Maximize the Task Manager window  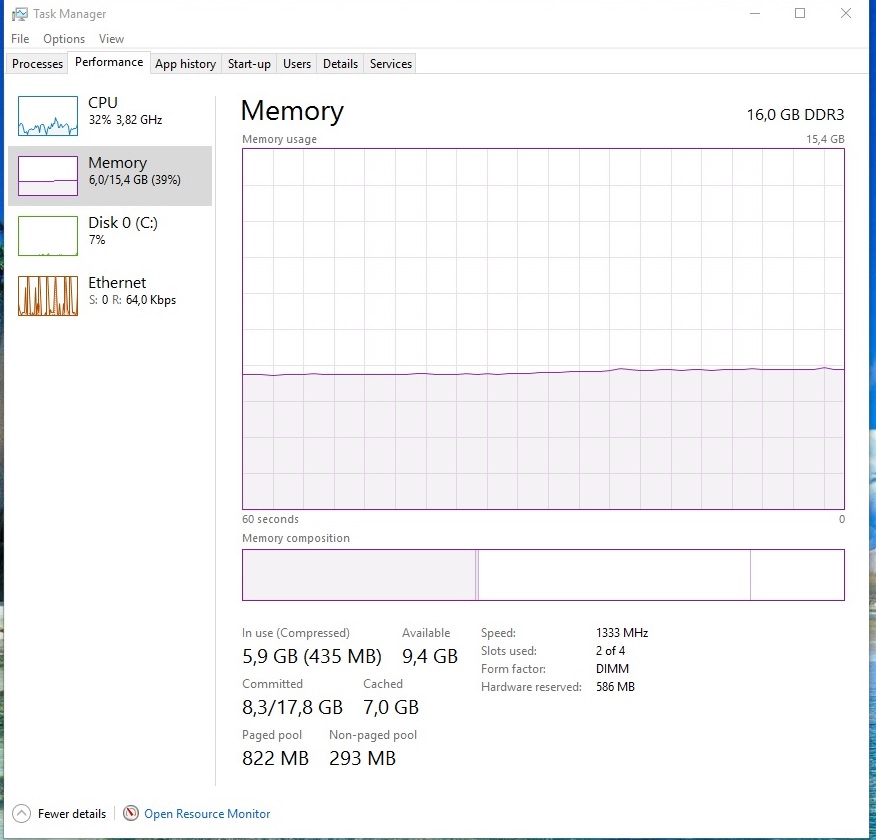coord(800,14)
